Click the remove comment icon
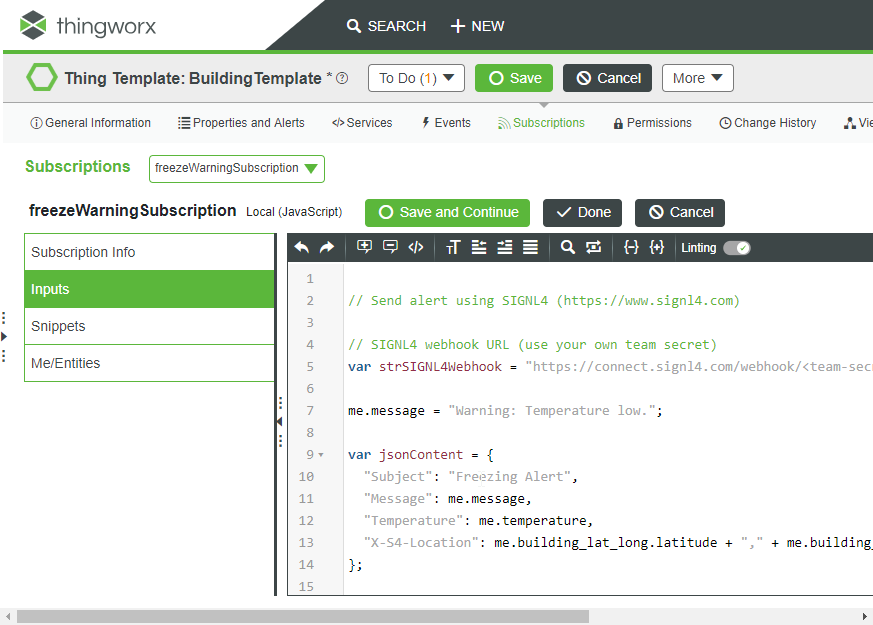This screenshot has width=873, height=625. 390,247
